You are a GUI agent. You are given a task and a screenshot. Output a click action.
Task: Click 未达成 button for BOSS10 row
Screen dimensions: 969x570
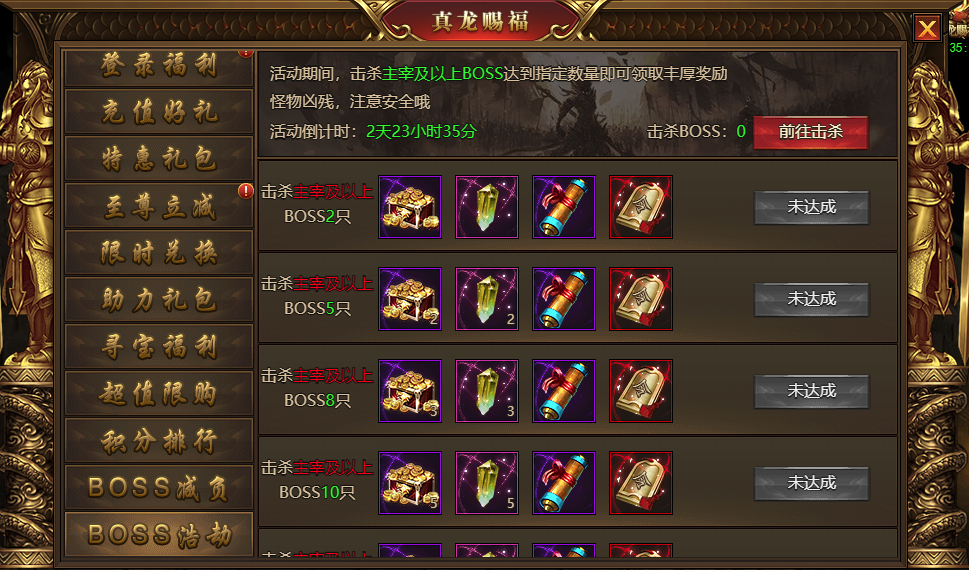(x=811, y=483)
